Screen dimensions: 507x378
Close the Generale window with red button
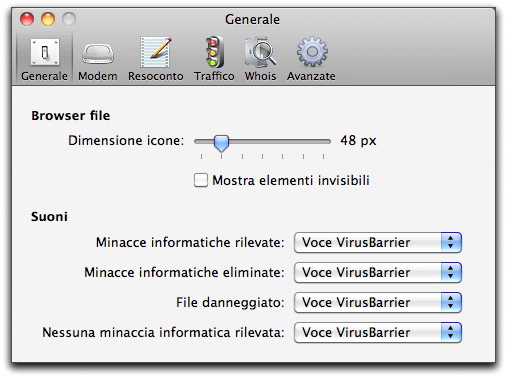(x=27, y=19)
